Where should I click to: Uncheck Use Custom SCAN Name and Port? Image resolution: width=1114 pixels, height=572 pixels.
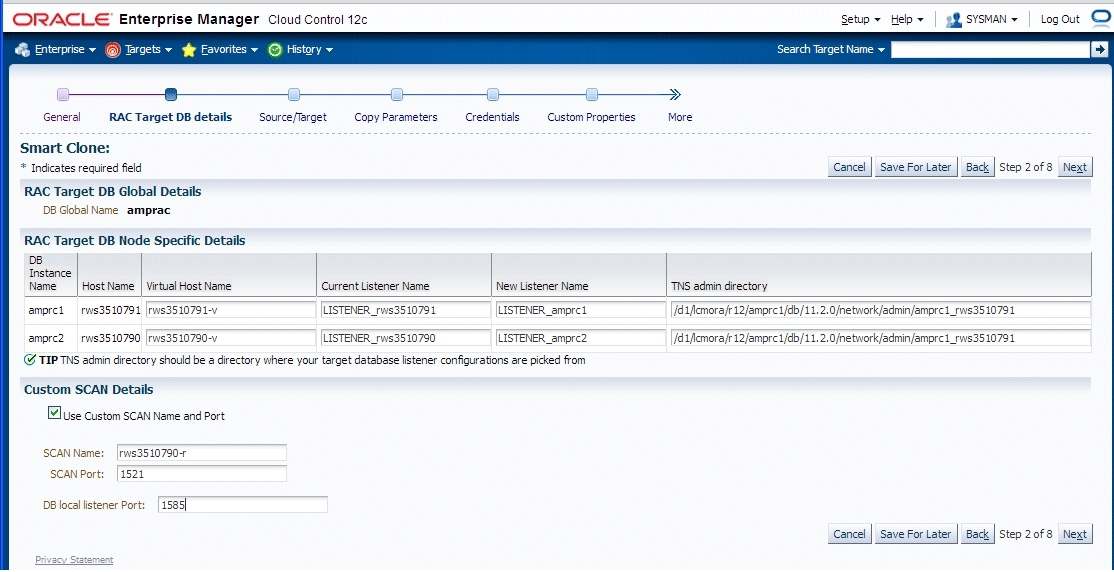click(x=54, y=413)
